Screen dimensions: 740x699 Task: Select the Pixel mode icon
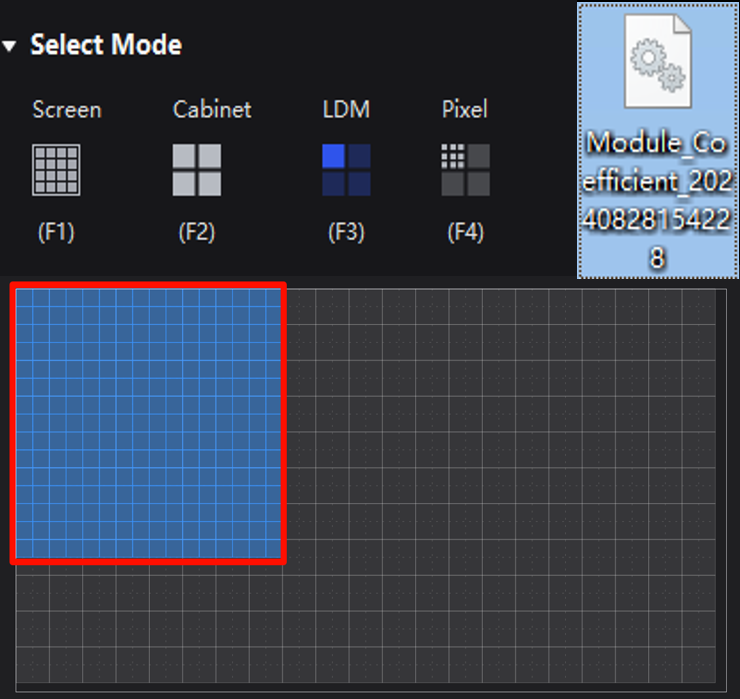click(x=465, y=169)
